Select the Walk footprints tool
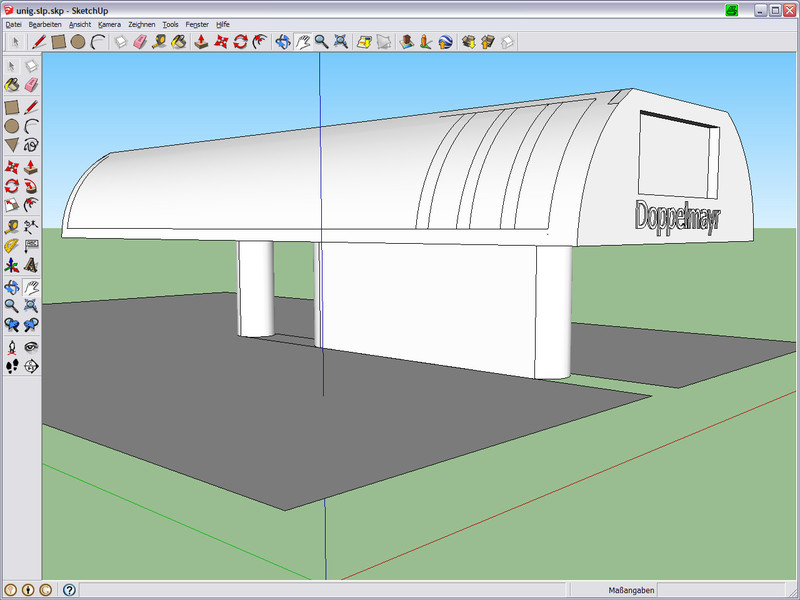The image size is (800, 600). (x=12, y=366)
